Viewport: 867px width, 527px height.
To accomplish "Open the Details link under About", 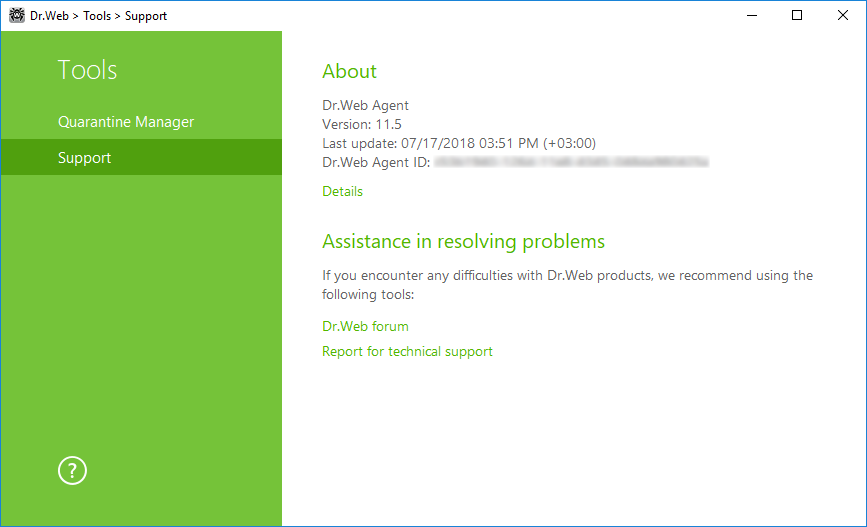I will click(342, 191).
